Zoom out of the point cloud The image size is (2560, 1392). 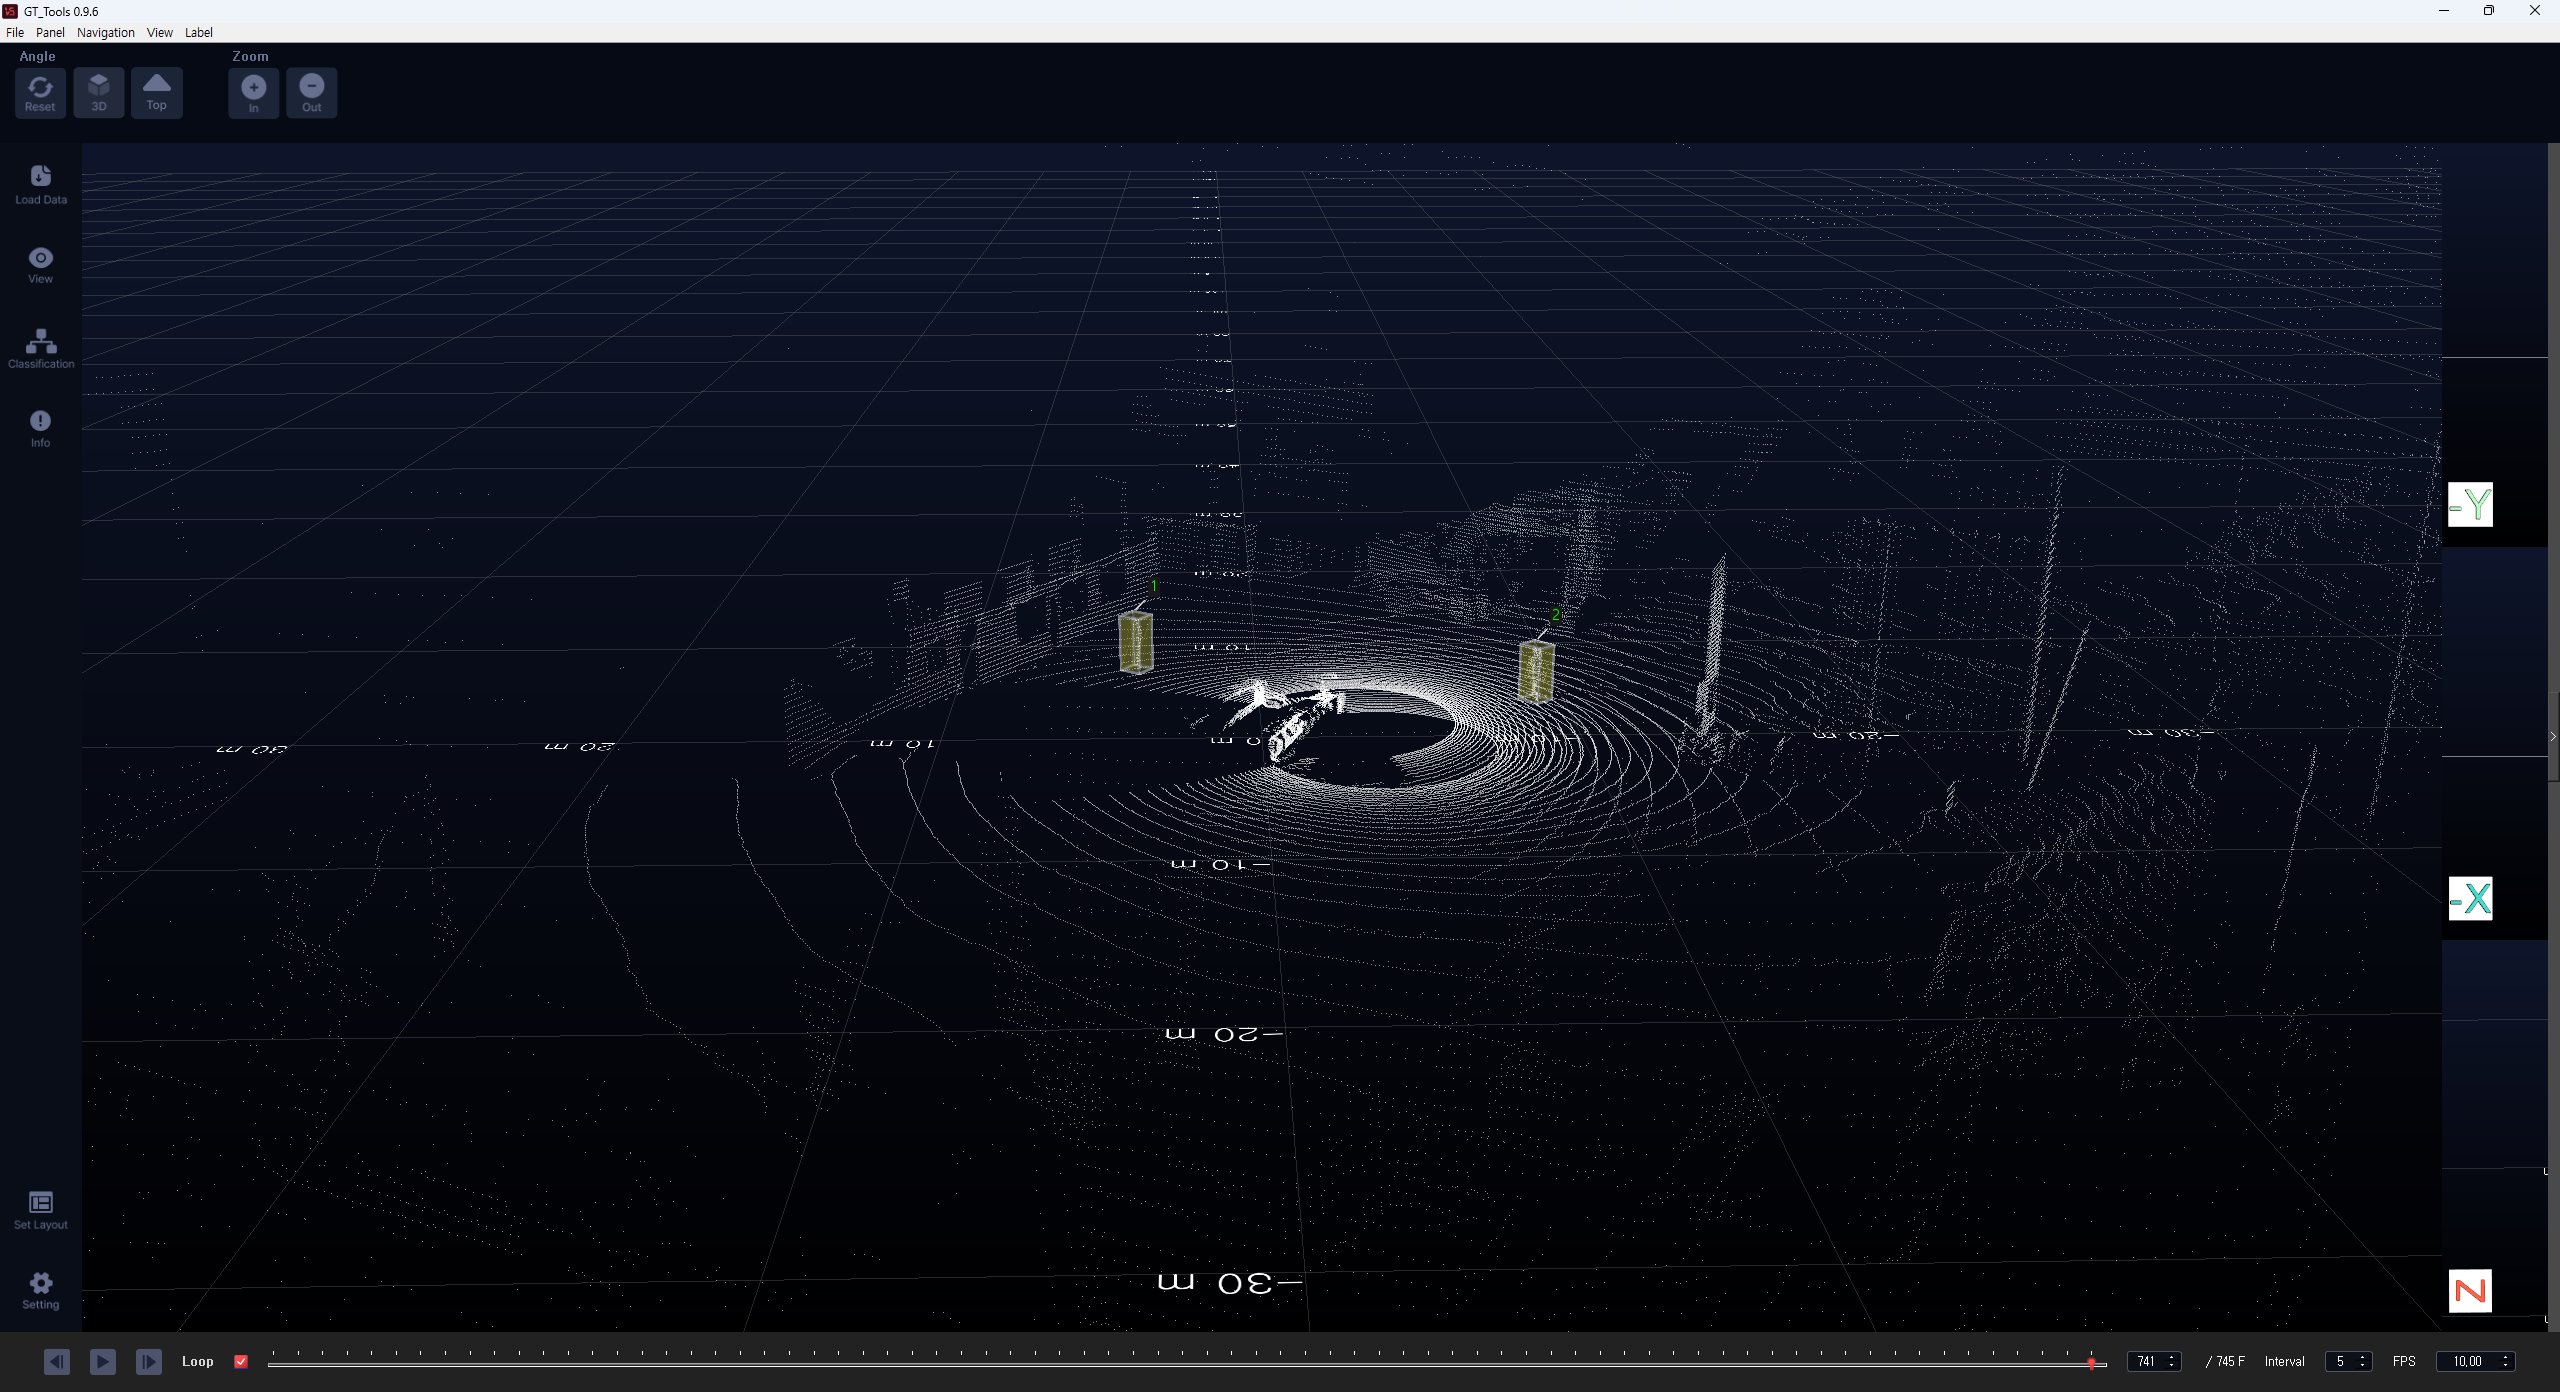311,92
